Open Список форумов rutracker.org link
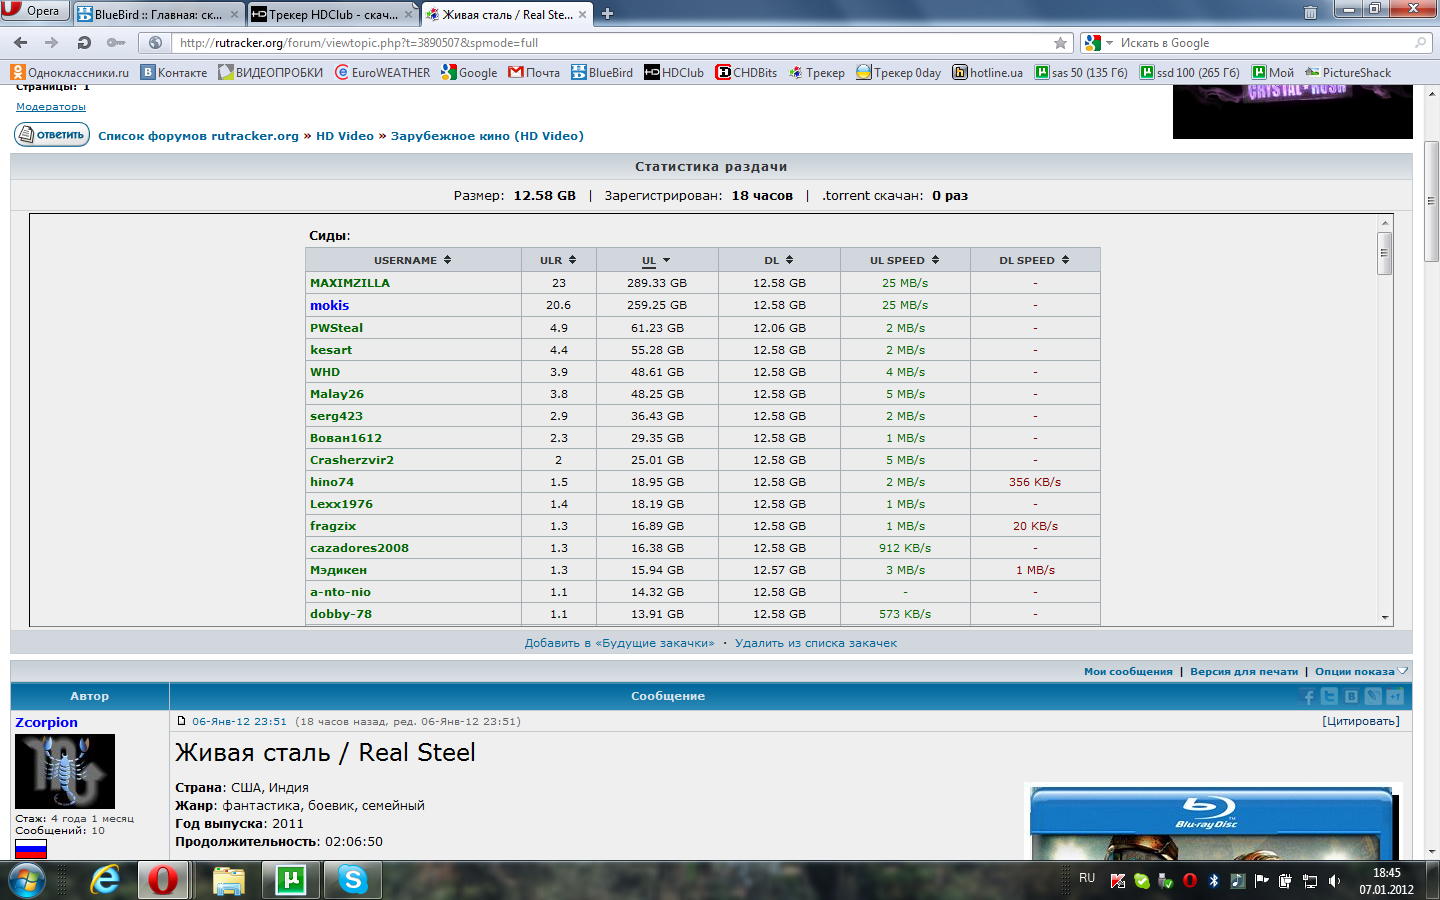Image resolution: width=1440 pixels, height=900 pixels. point(198,136)
